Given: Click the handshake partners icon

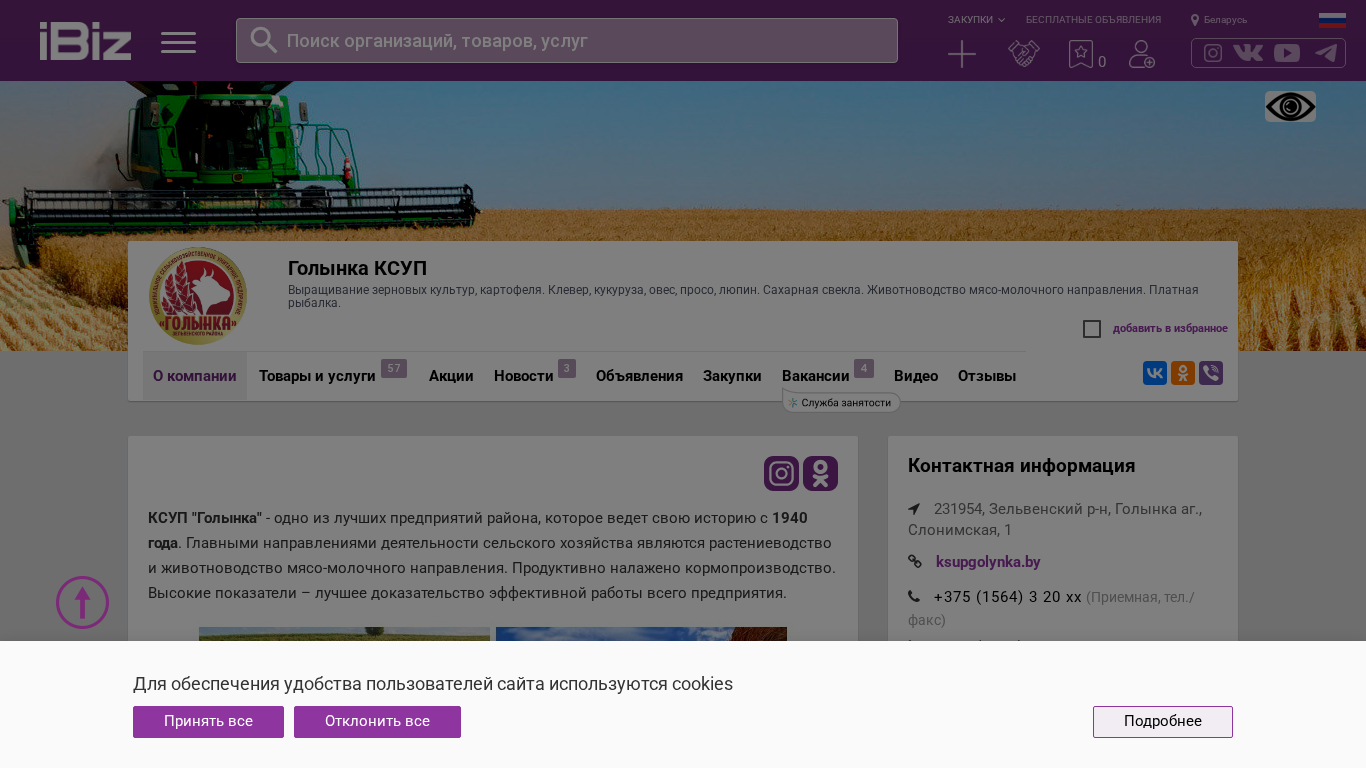Looking at the screenshot, I should (x=1023, y=54).
